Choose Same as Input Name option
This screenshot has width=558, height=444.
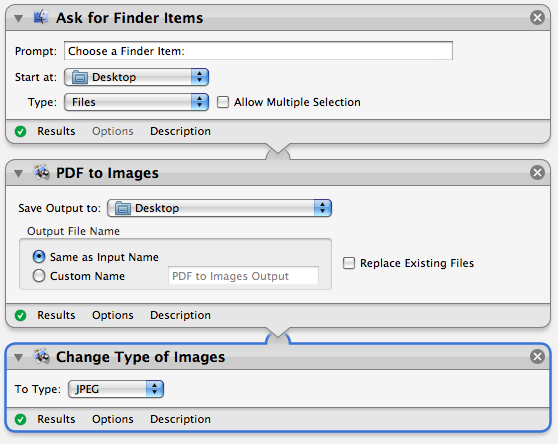pos(39,257)
